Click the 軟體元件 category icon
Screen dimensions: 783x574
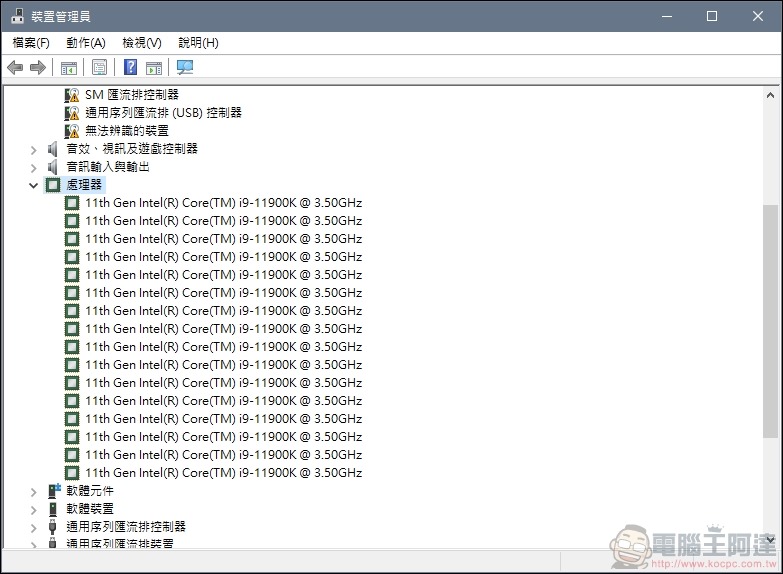click(x=53, y=491)
